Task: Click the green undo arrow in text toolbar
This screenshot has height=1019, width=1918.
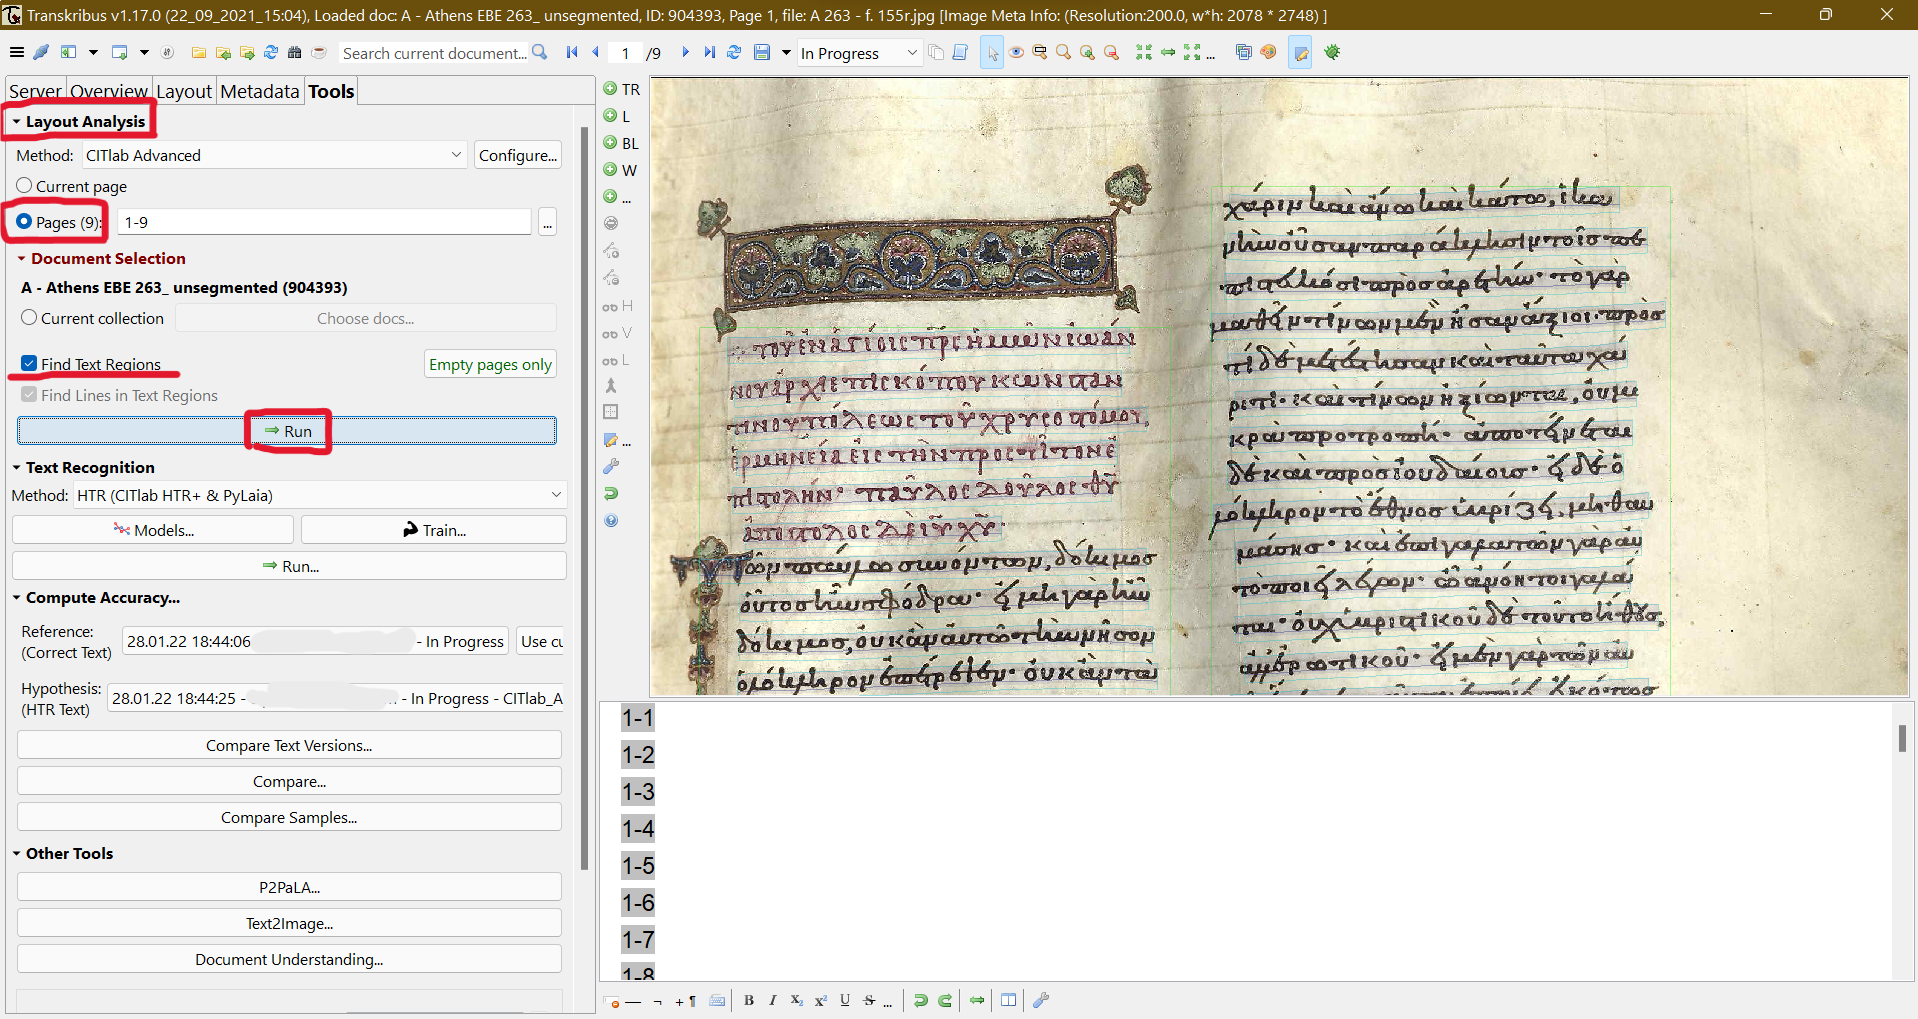Action: 920,1000
